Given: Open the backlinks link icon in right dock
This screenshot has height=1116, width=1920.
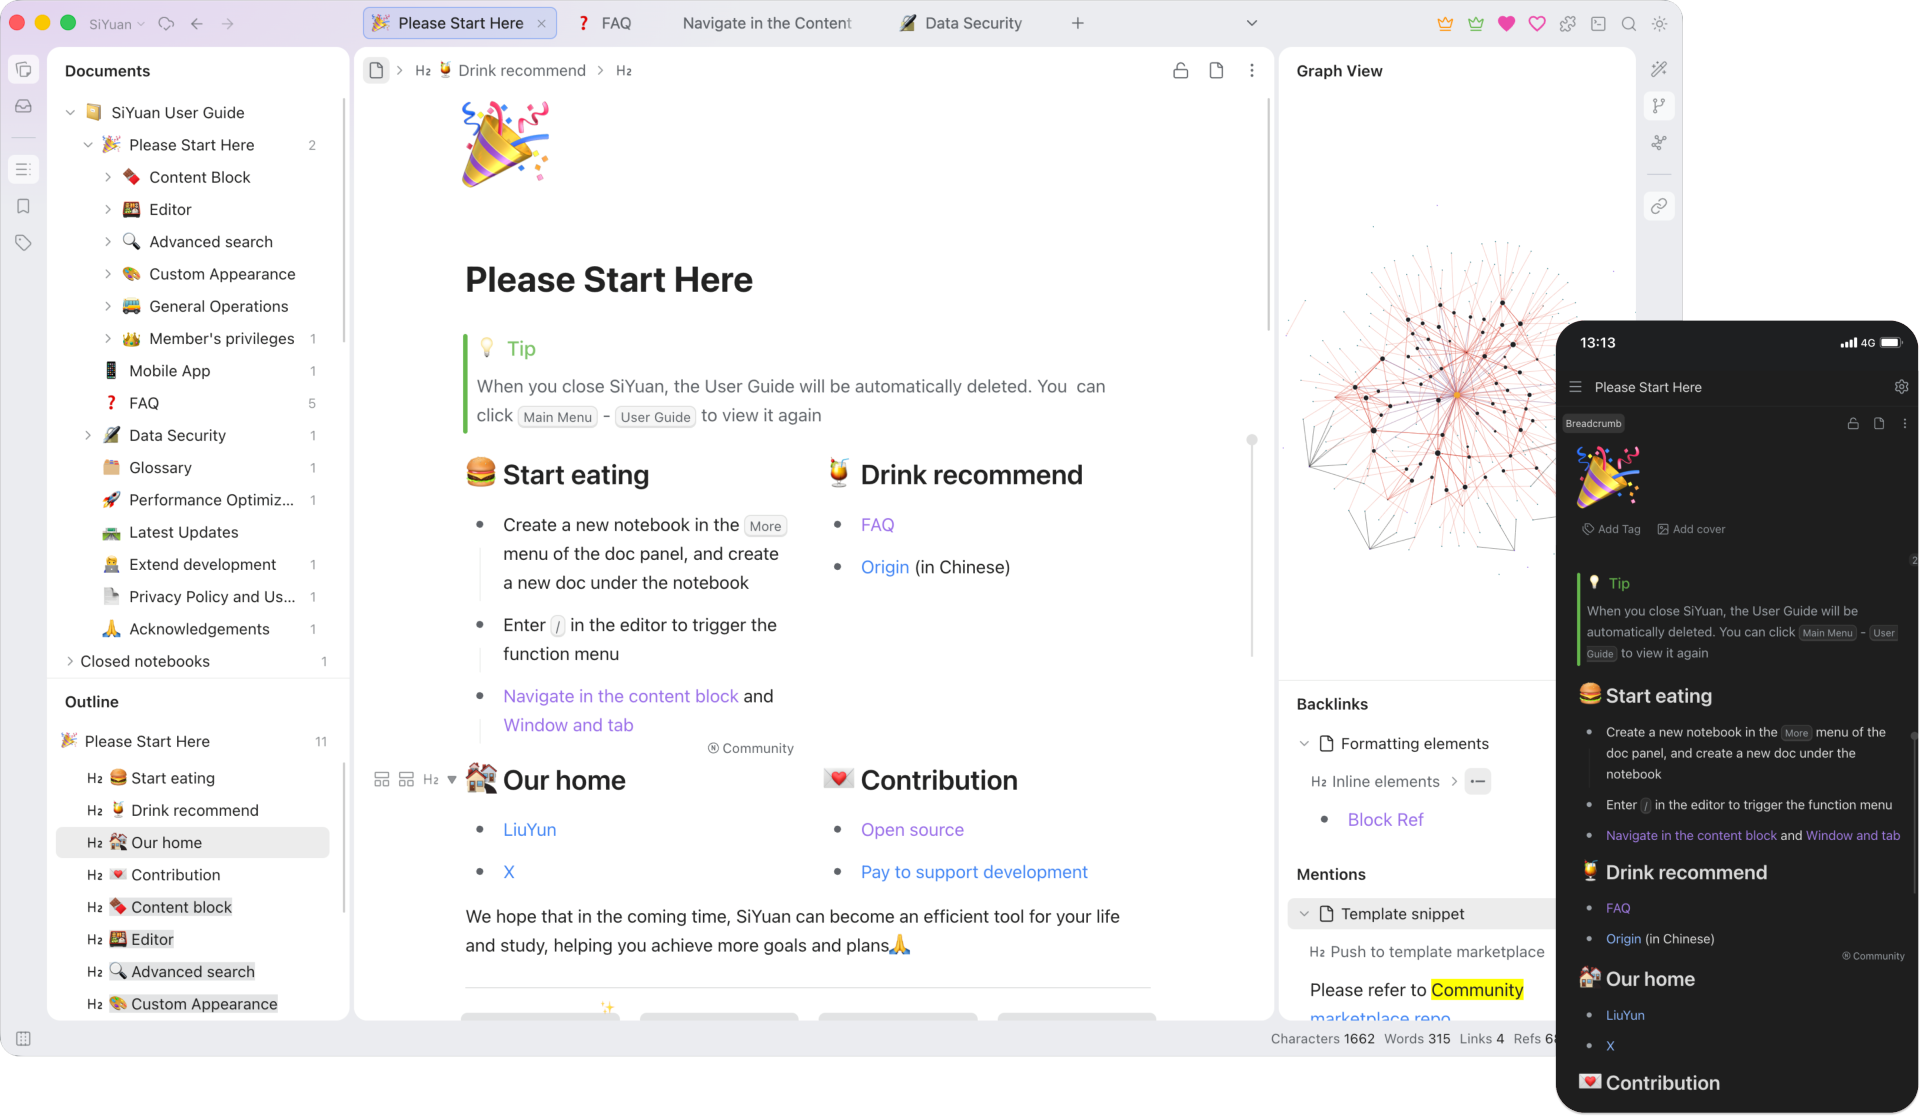Looking at the screenshot, I should coord(1659,206).
